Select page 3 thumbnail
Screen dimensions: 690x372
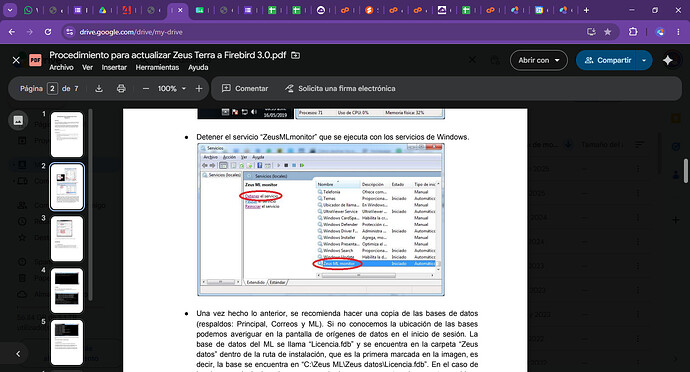[67, 239]
